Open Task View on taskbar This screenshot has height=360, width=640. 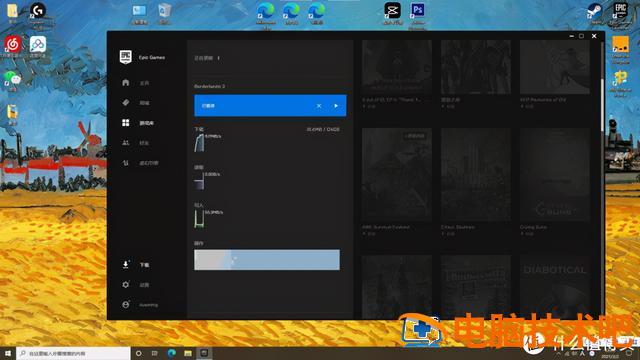click(x=154, y=353)
